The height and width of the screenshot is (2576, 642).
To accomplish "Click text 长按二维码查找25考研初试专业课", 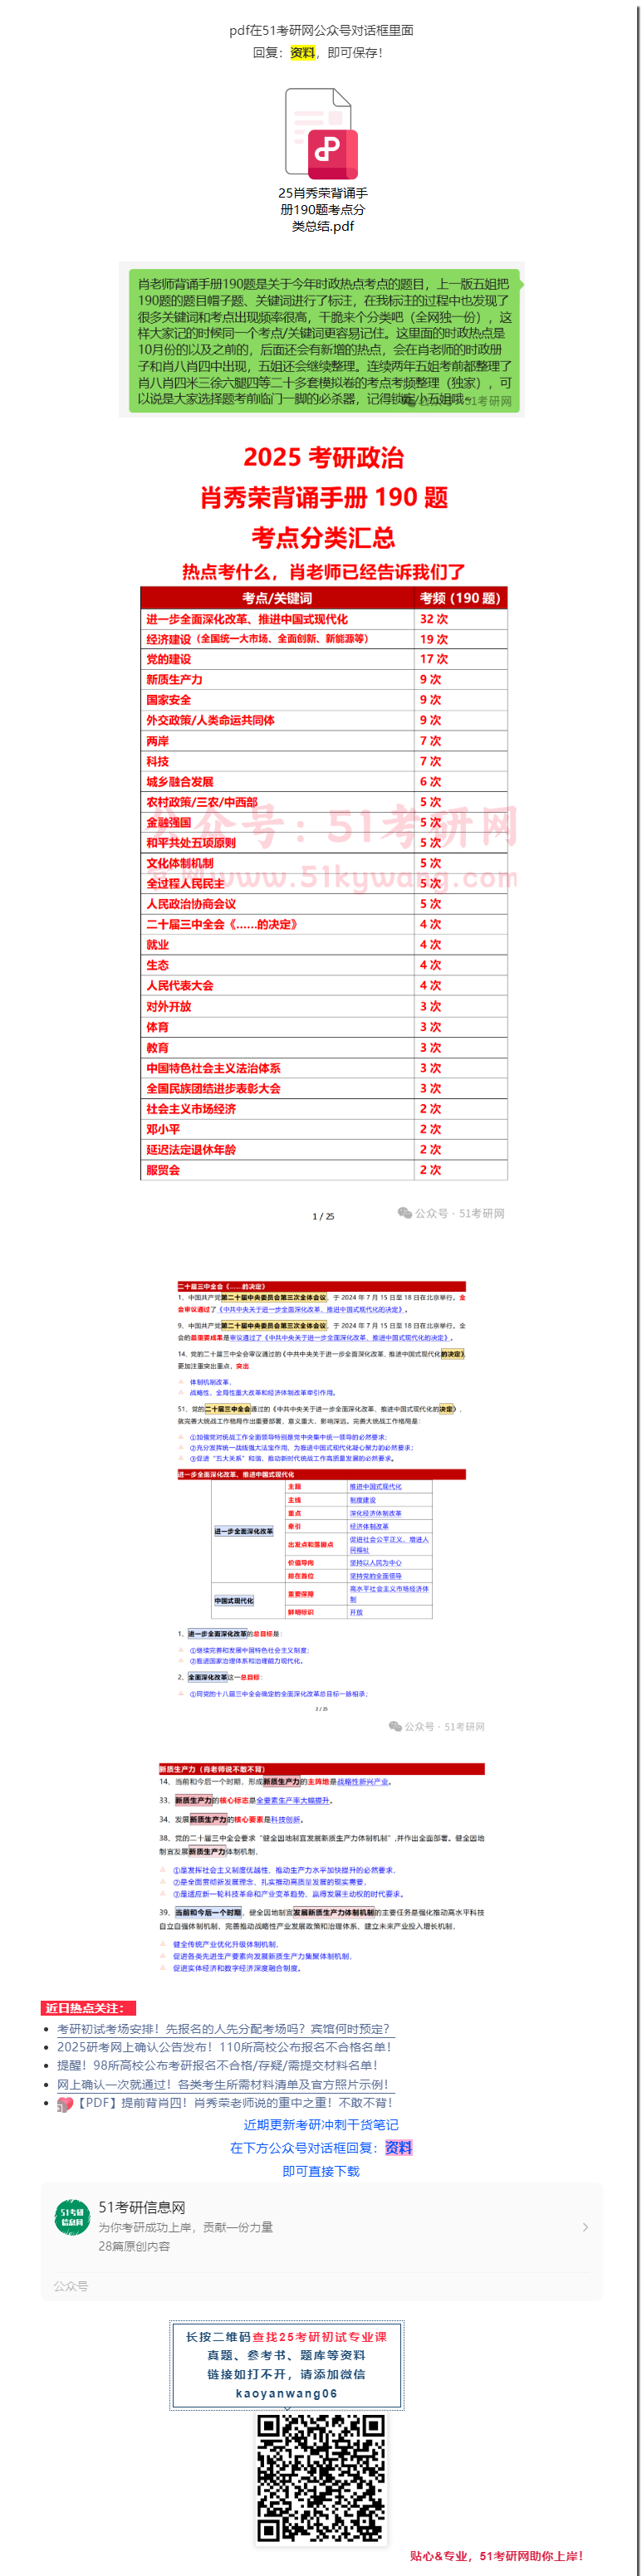I will [x=286, y=2337].
